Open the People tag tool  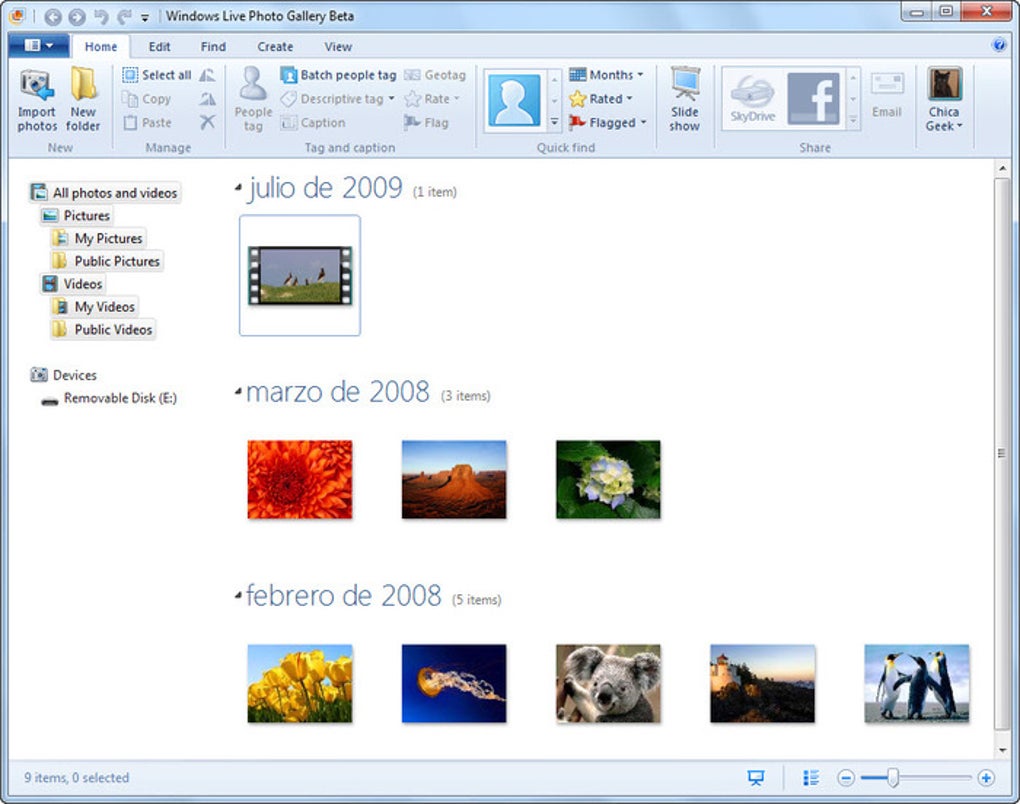[x=253, y=100]
